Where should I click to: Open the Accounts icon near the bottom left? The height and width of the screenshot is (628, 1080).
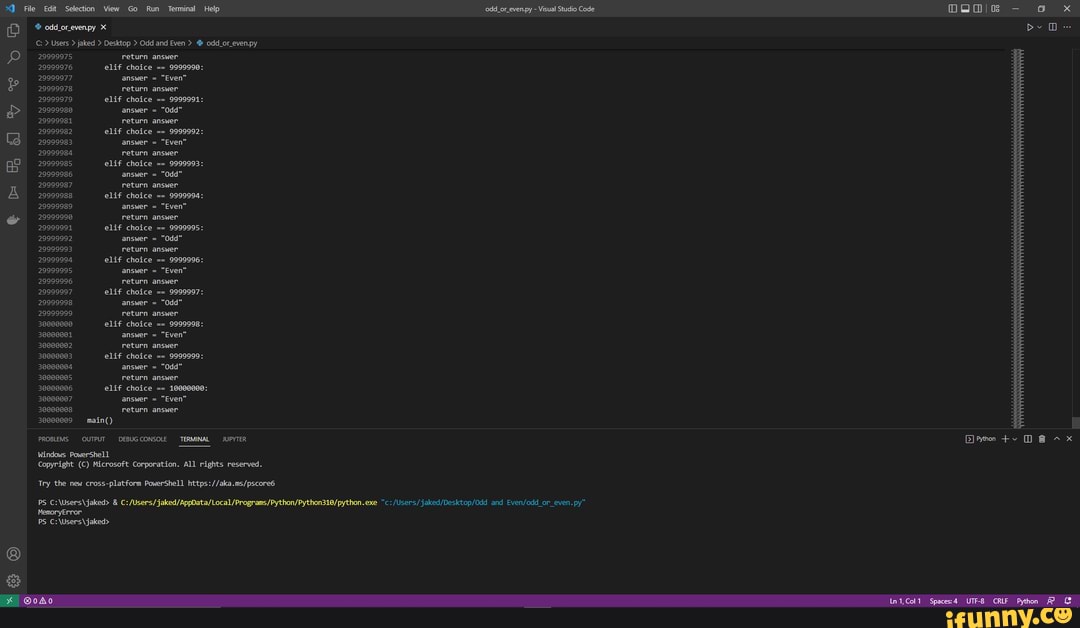[x=13, y=553]
